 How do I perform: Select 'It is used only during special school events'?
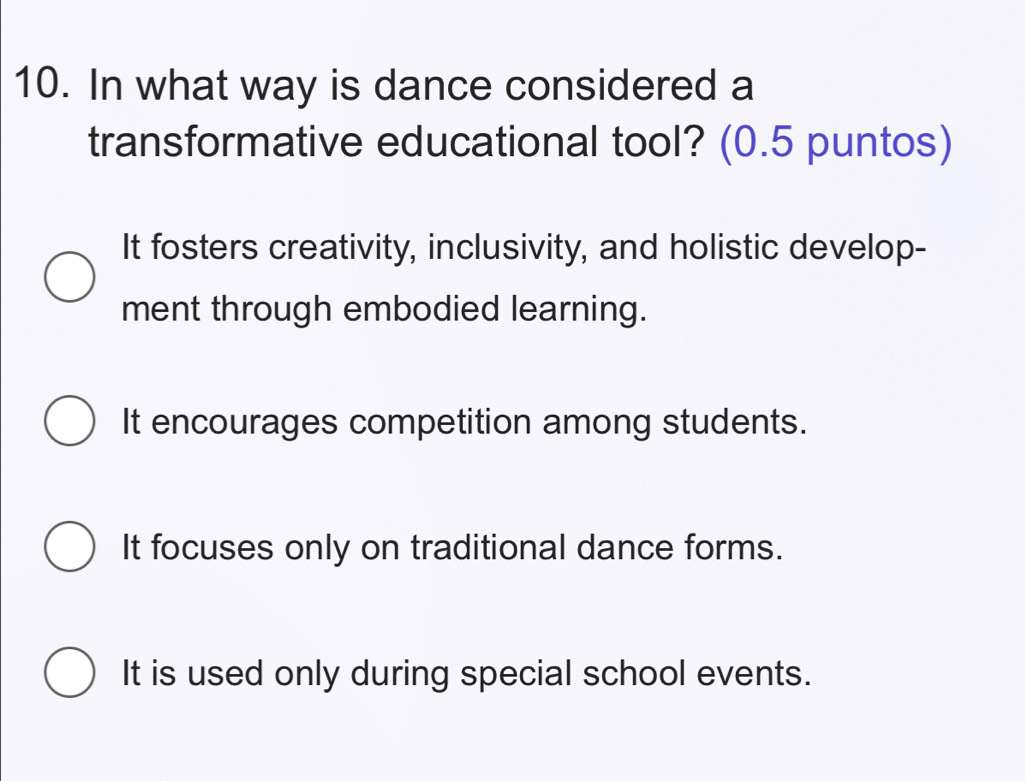[x=69, y=674]
